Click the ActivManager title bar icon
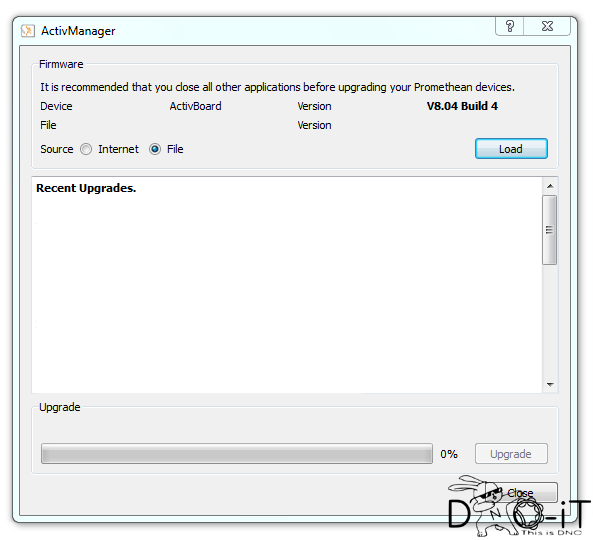 tap(28, 31)
